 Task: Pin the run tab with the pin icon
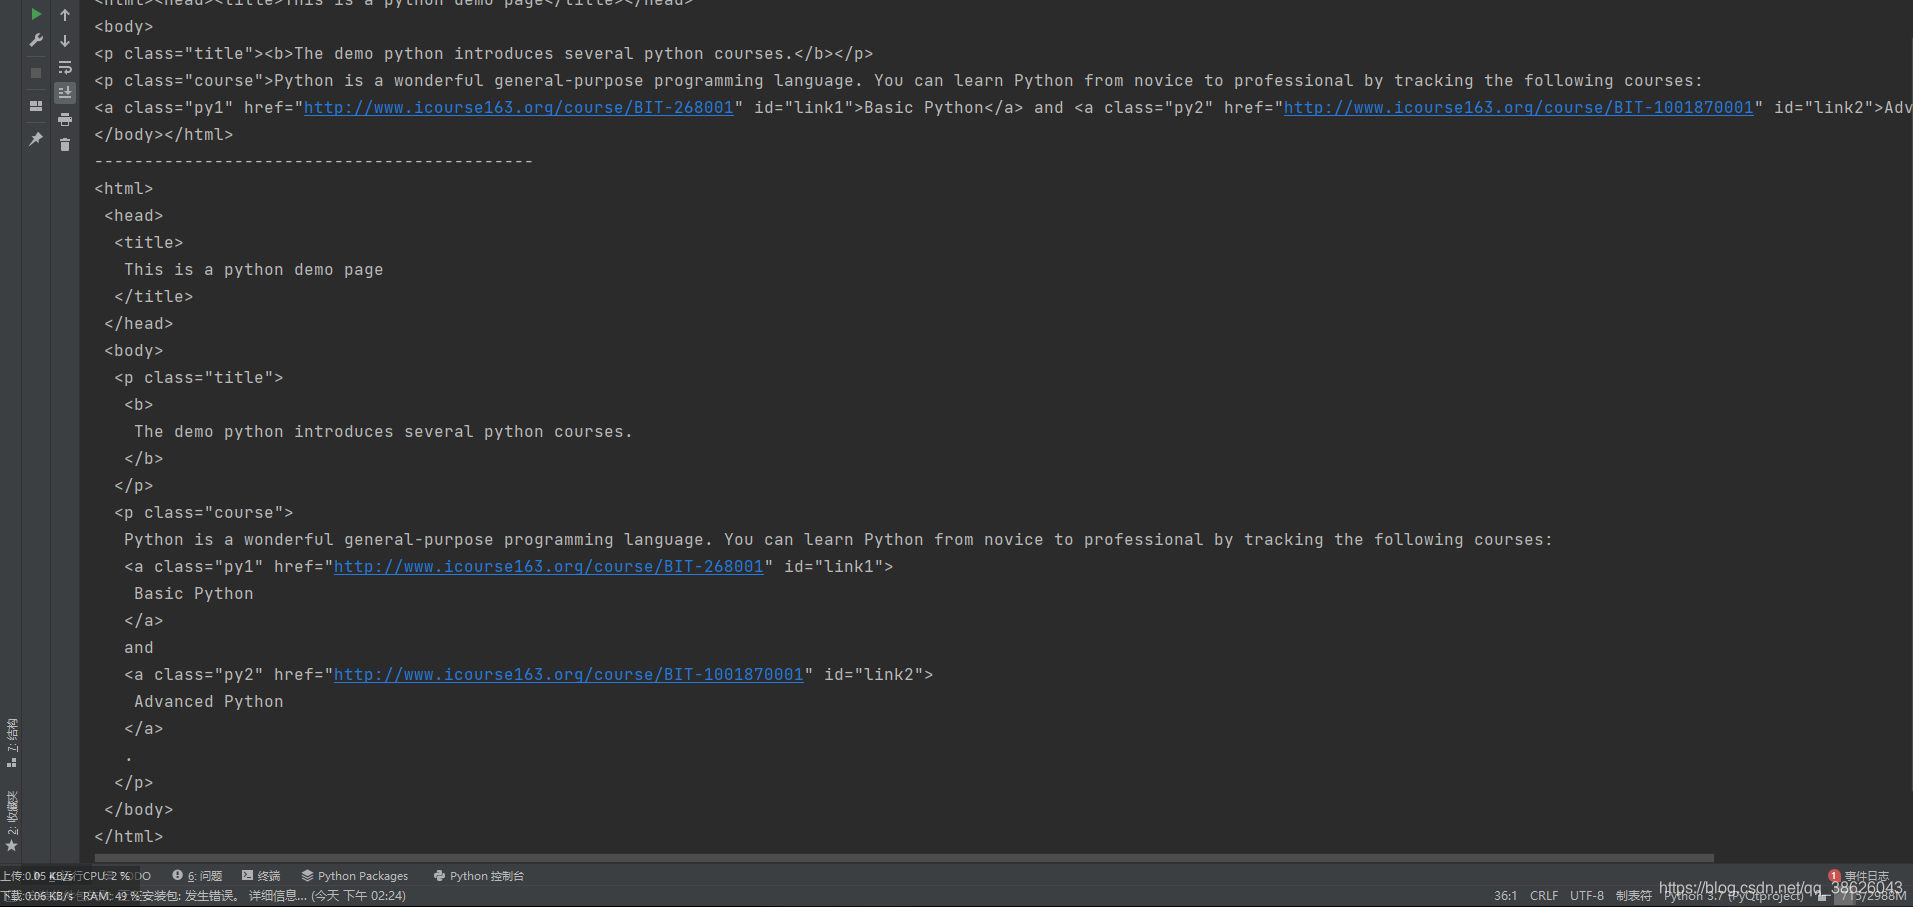click(x=36, y=138)
